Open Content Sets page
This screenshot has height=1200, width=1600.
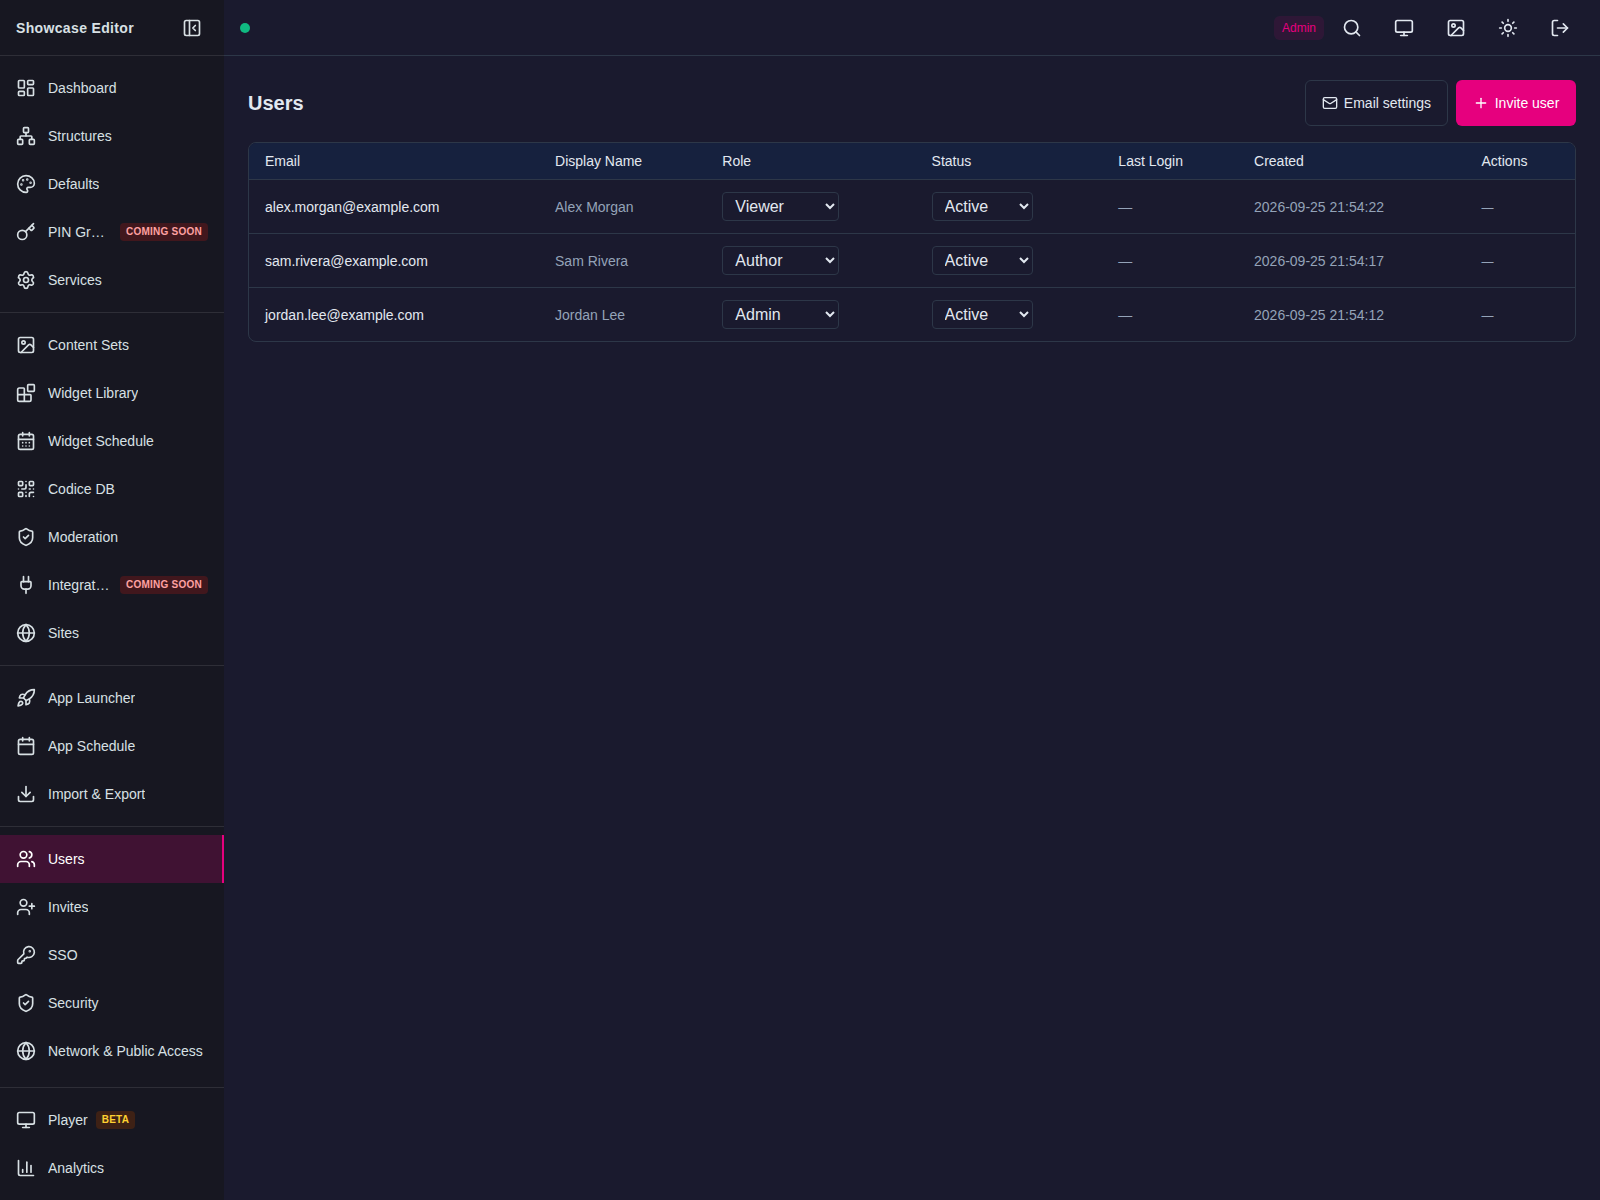pos(112,345)
